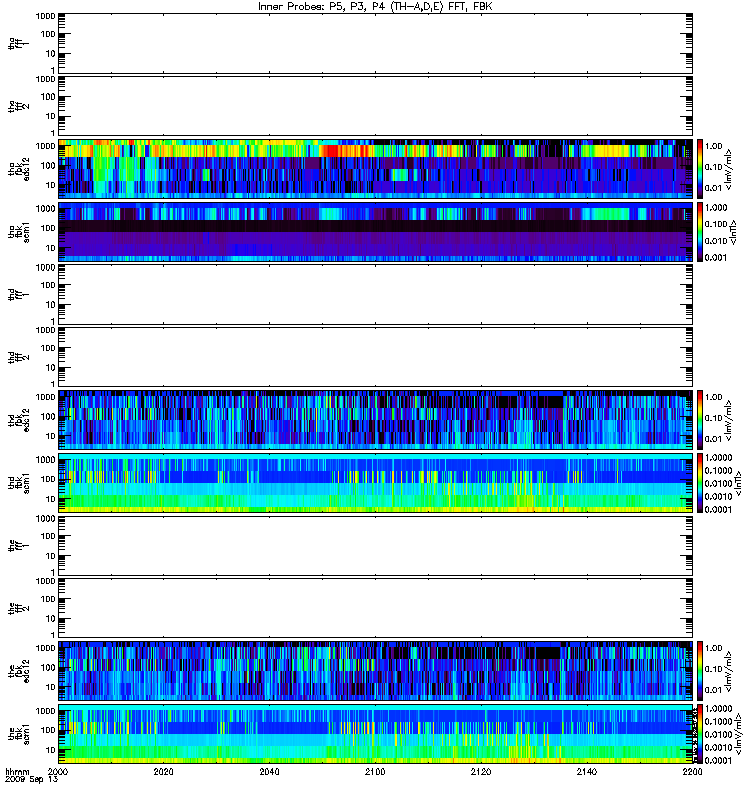
Task: Click the 2020 time axis label
Action: click(163, 771)
